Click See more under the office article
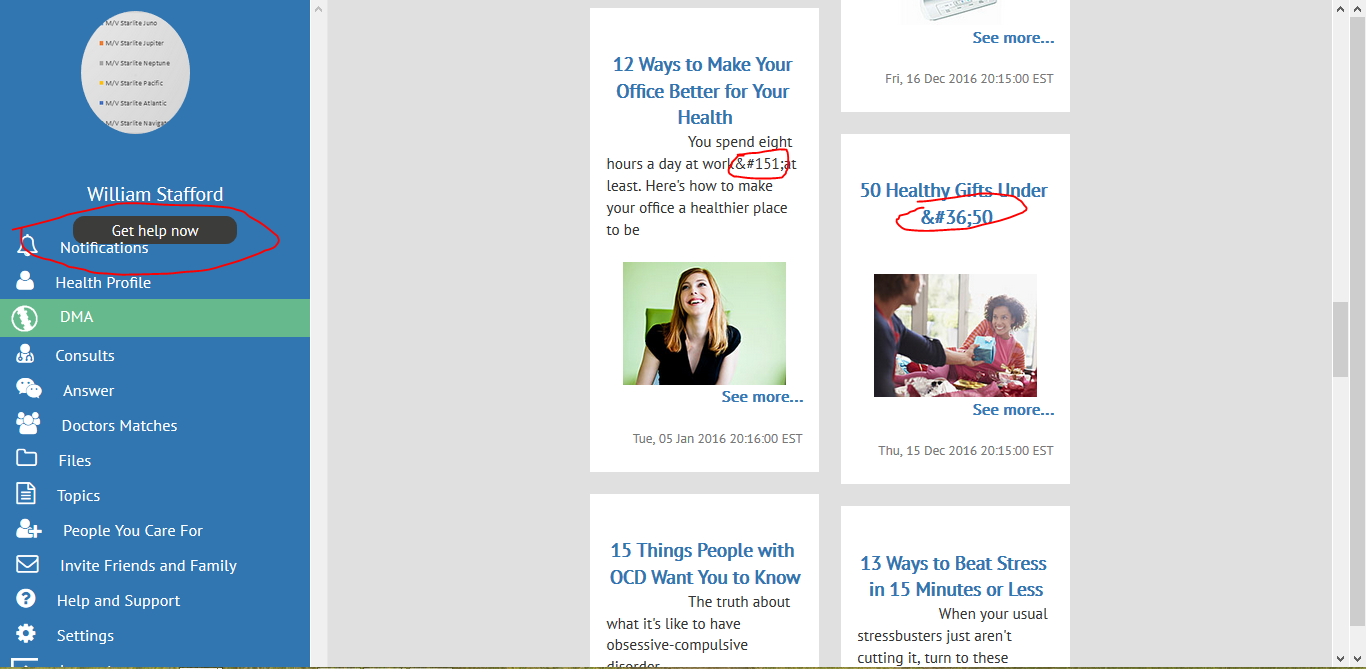 tap(762, 397)
